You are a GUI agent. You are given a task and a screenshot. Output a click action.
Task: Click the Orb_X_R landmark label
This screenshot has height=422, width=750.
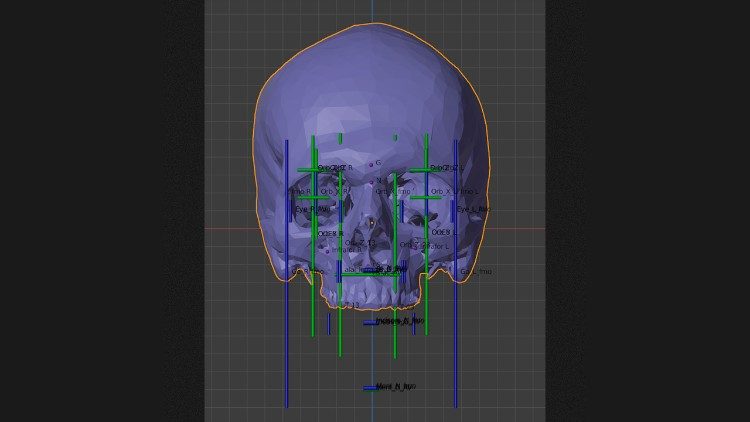[x=334, y=191]
